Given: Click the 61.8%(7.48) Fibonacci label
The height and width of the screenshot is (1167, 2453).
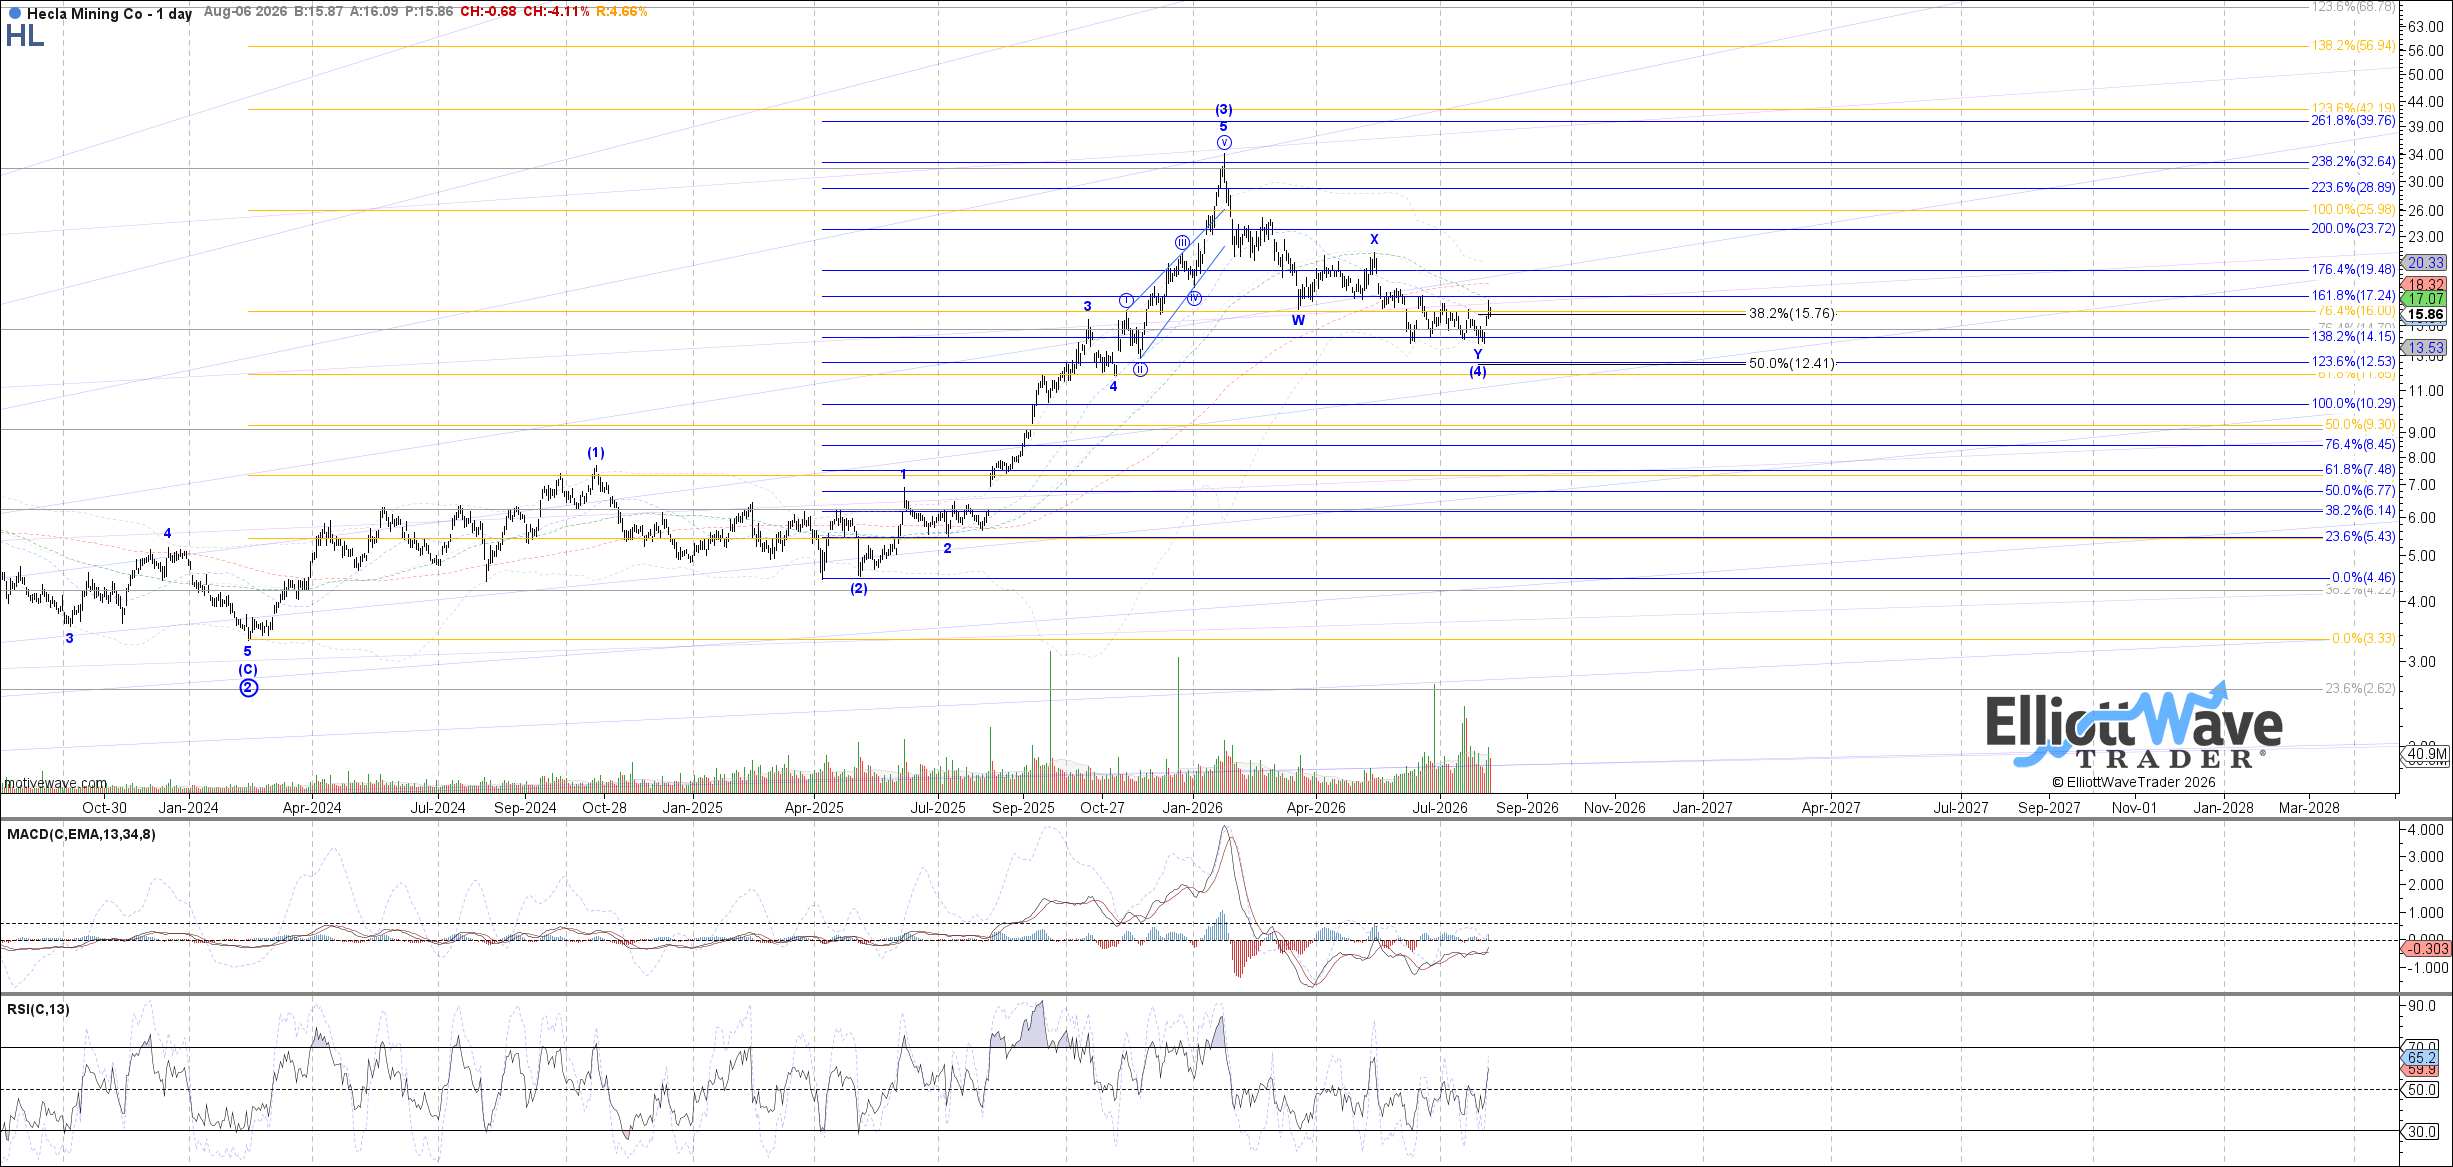Looking at the screenshot, I should click(2360, 470).
